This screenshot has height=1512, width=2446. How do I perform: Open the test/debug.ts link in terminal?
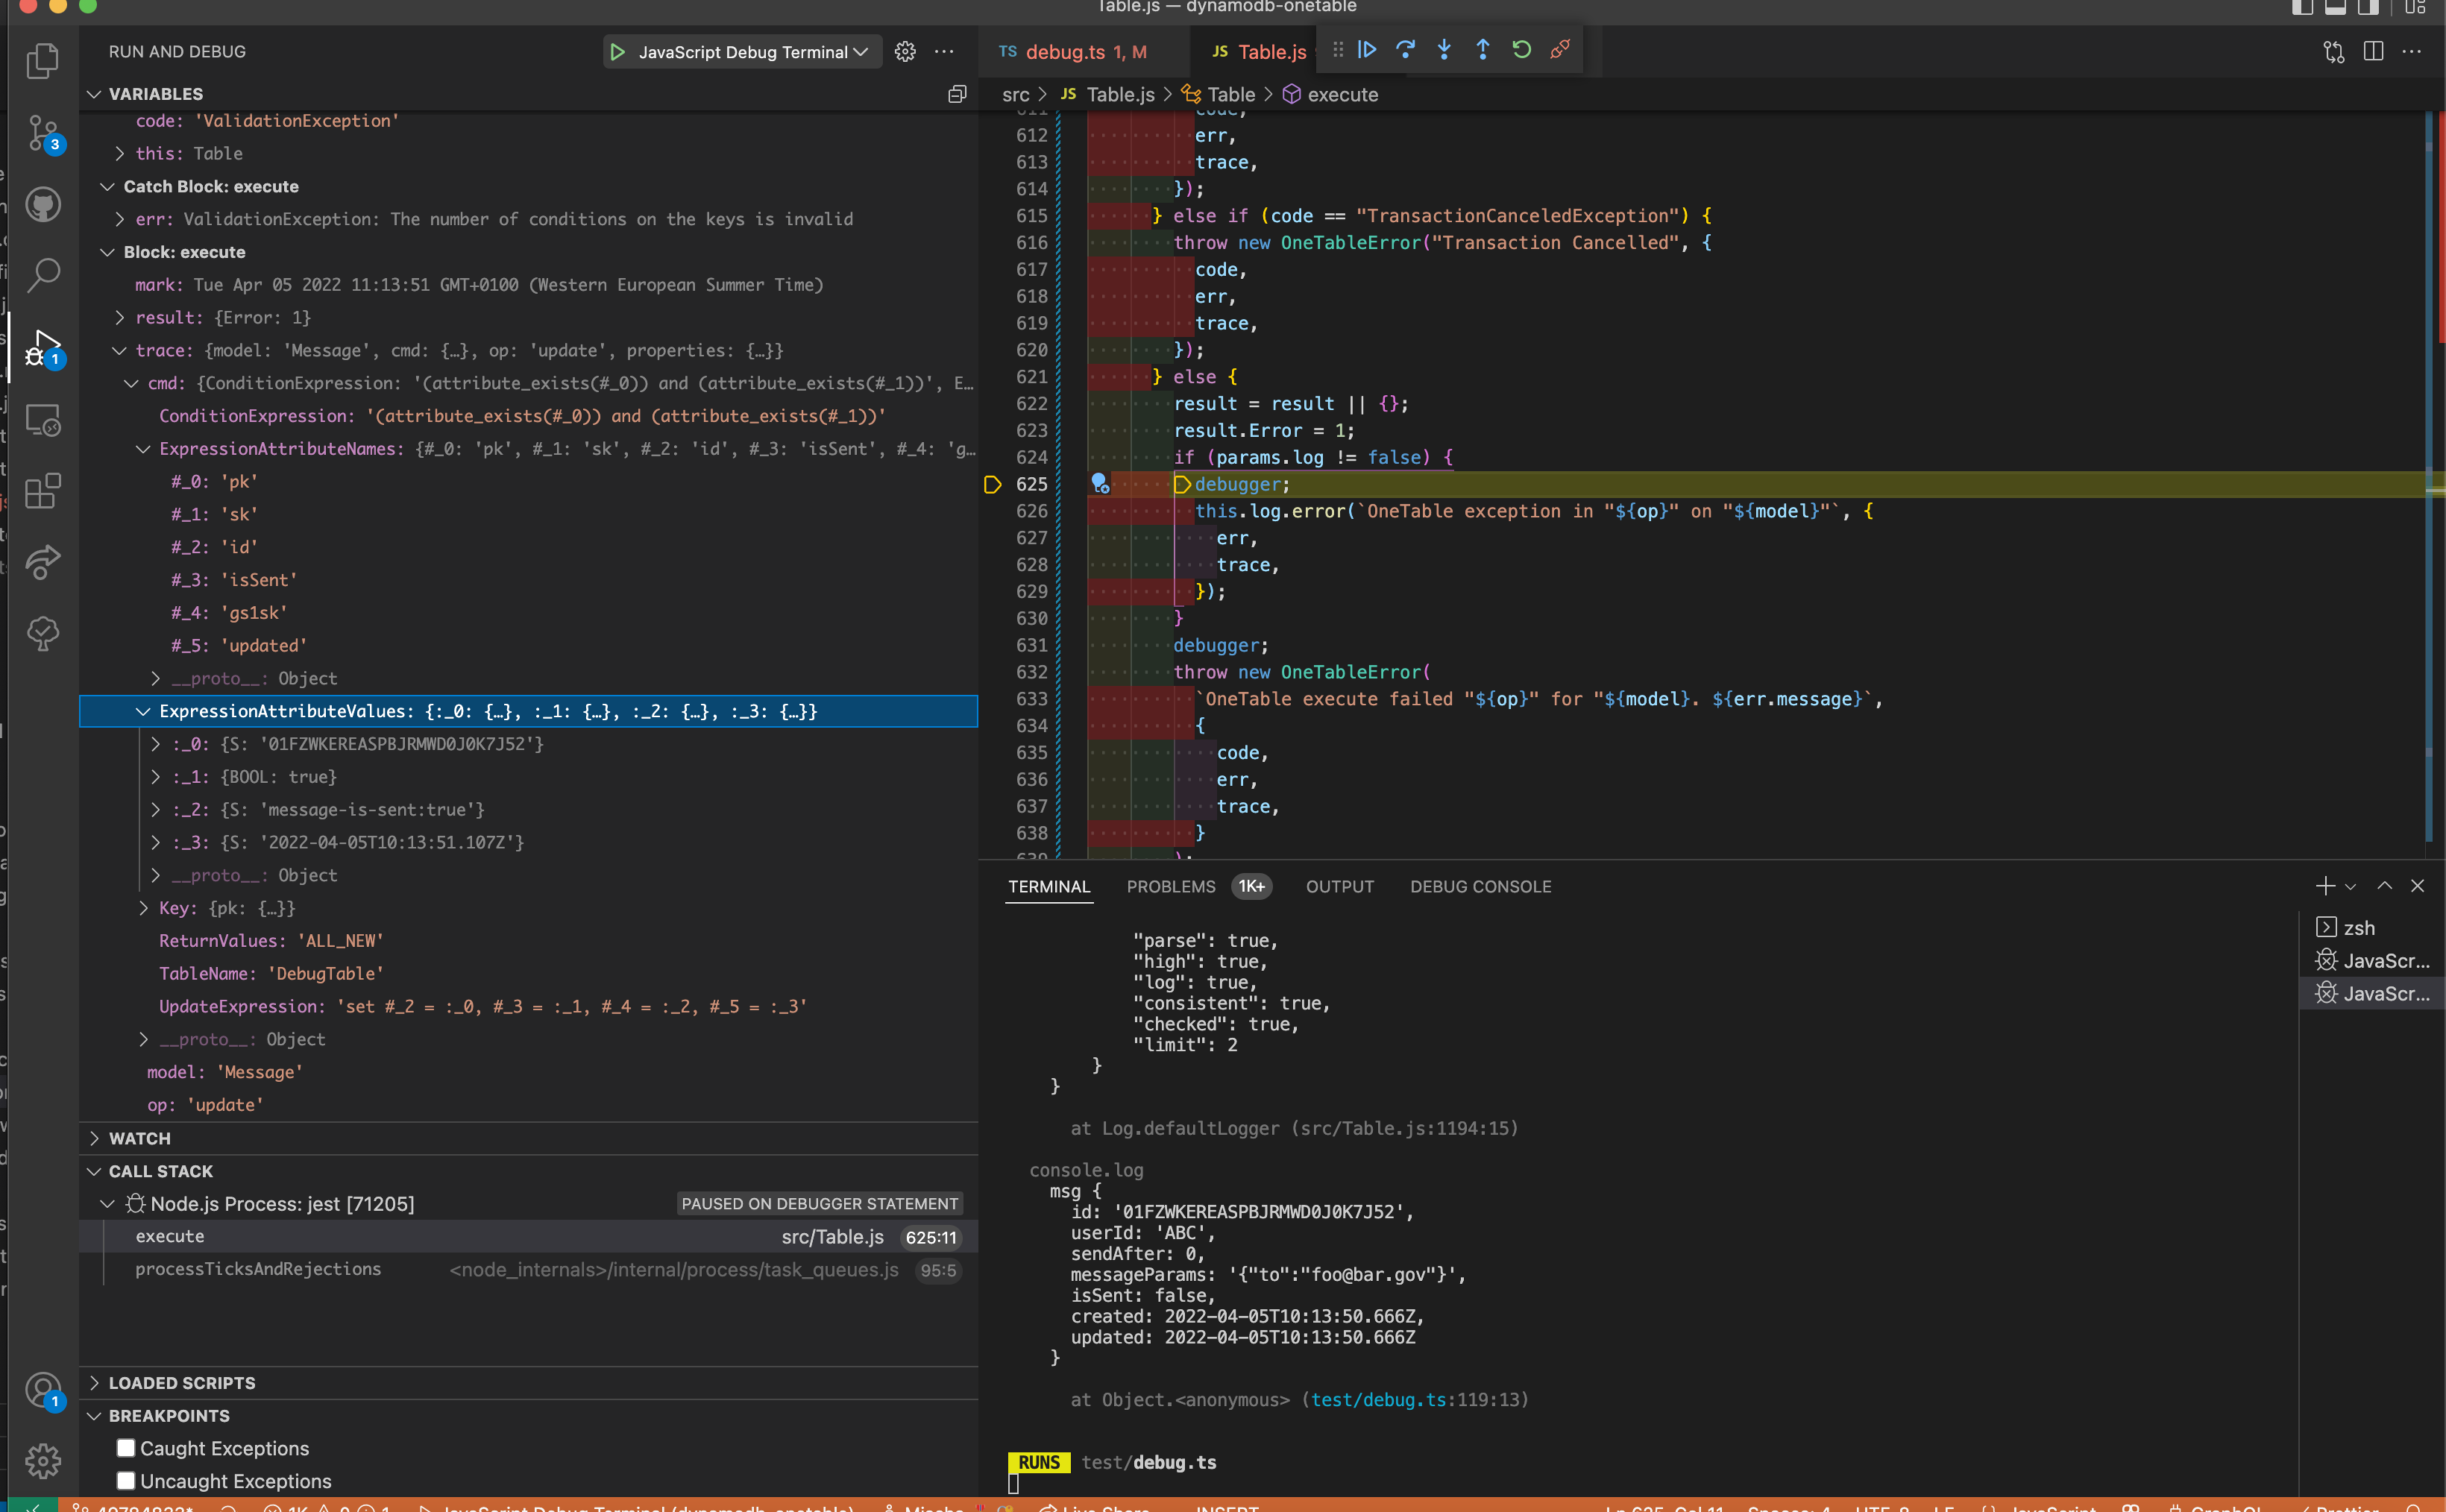[1377, 1400]
